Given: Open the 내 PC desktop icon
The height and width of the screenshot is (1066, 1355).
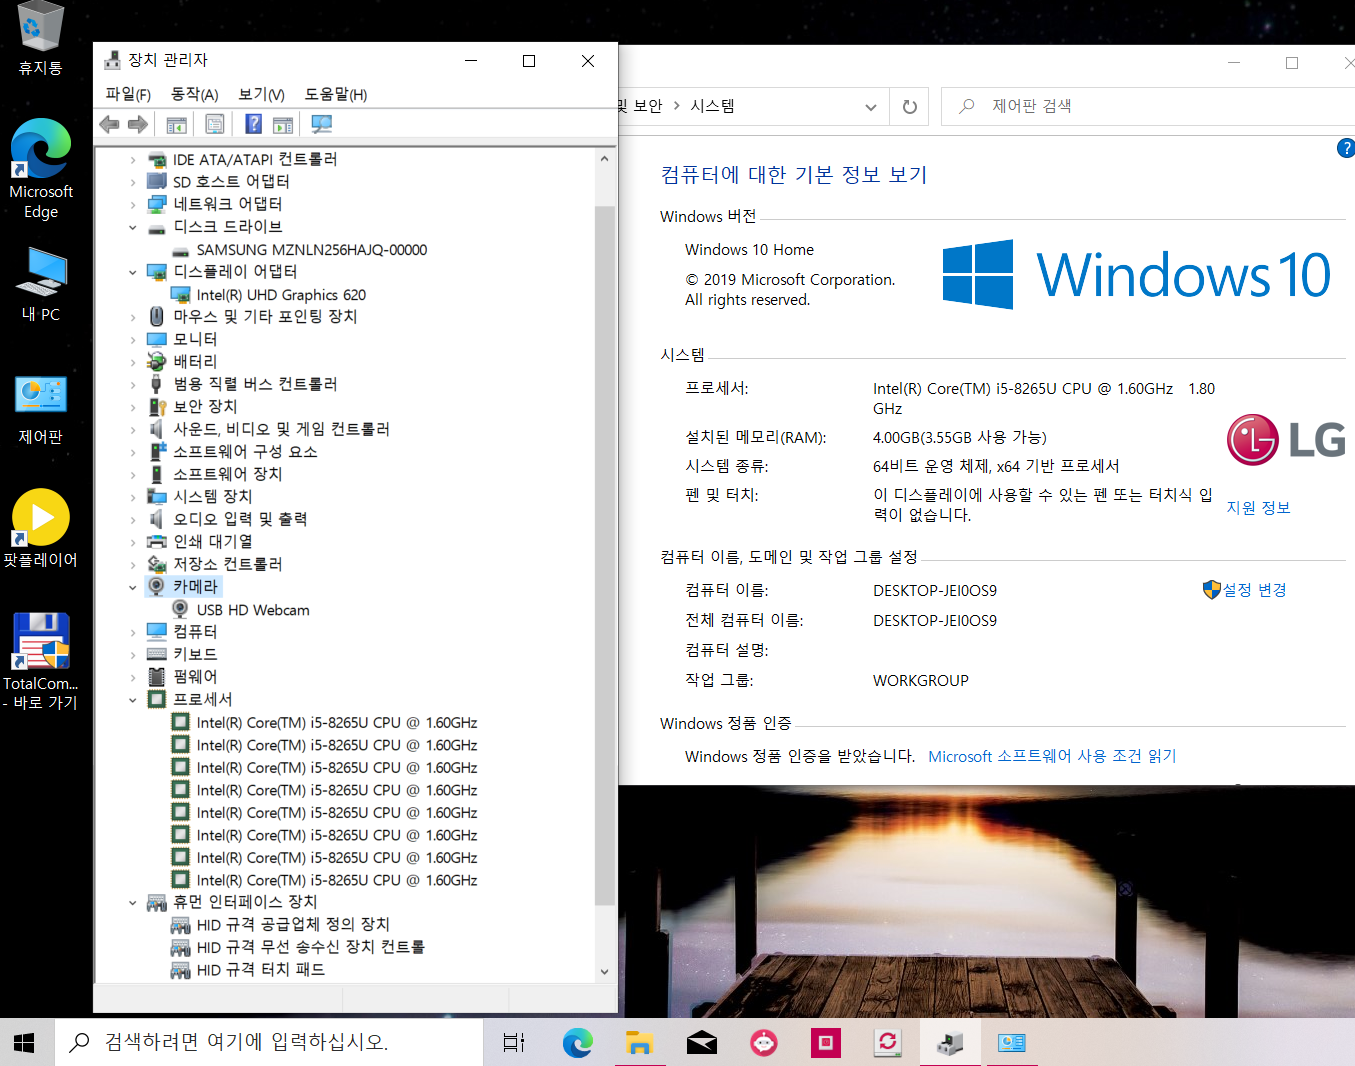Looking at the screenshot, I should coord(41,284).
